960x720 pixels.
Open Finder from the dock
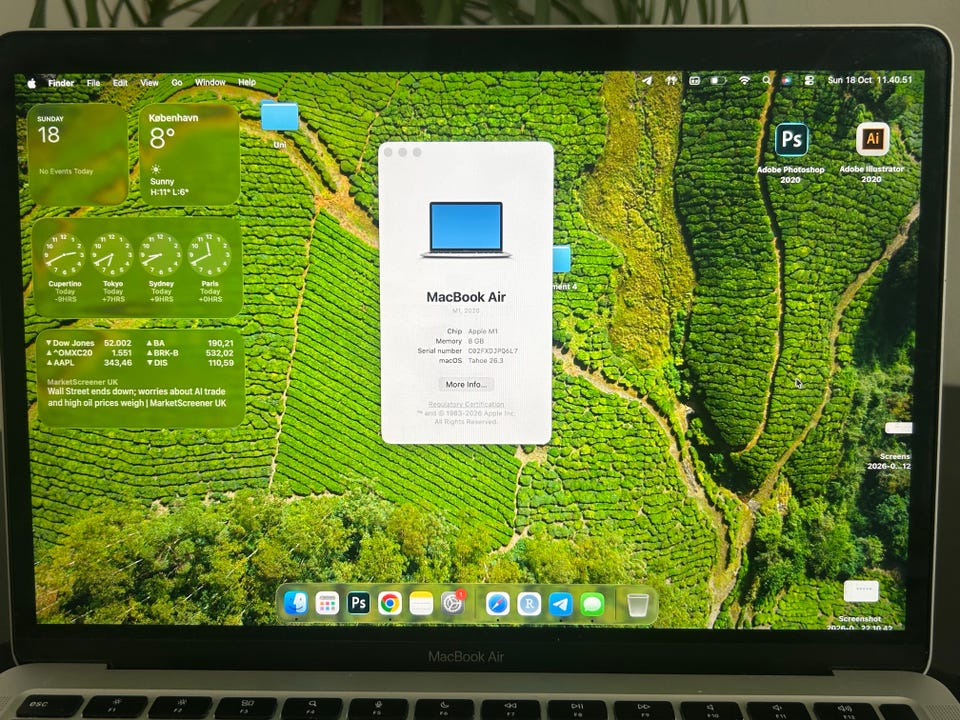tap(296, 604)
